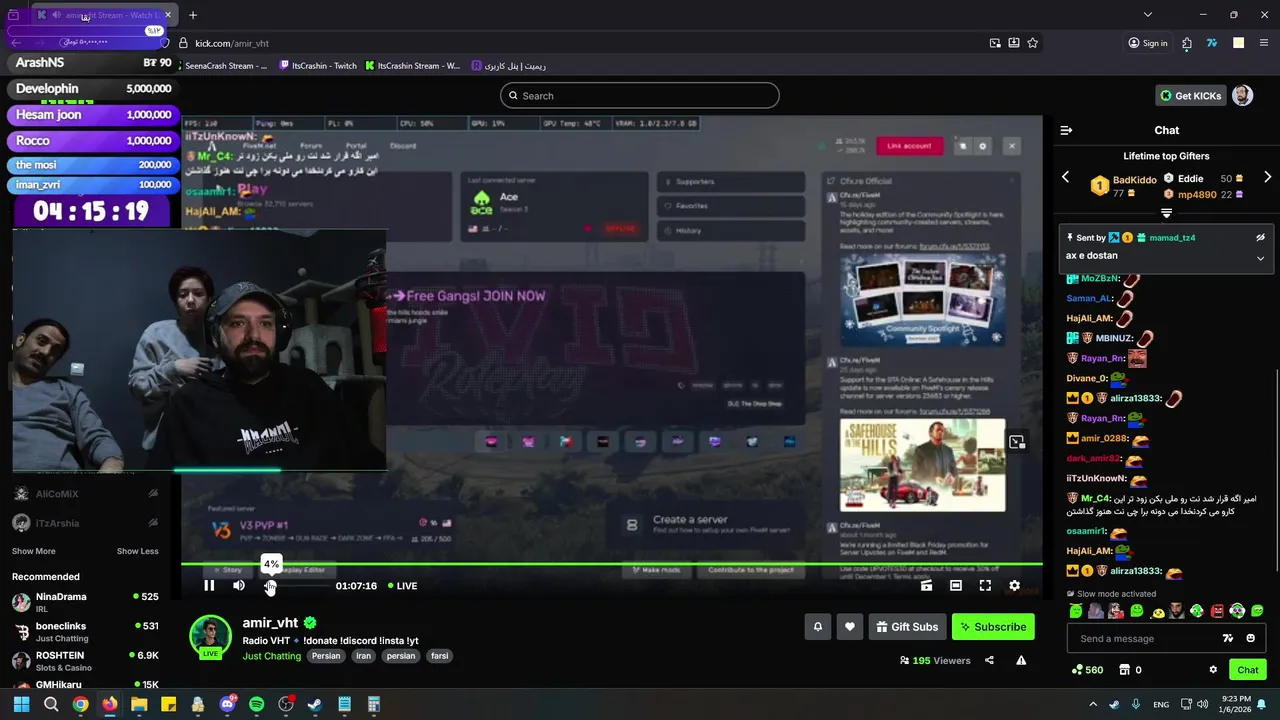Collapse the chat panel icon
Viewport: 1280px width, 720px height.
pyautogui.click(x=1066, y=130)
